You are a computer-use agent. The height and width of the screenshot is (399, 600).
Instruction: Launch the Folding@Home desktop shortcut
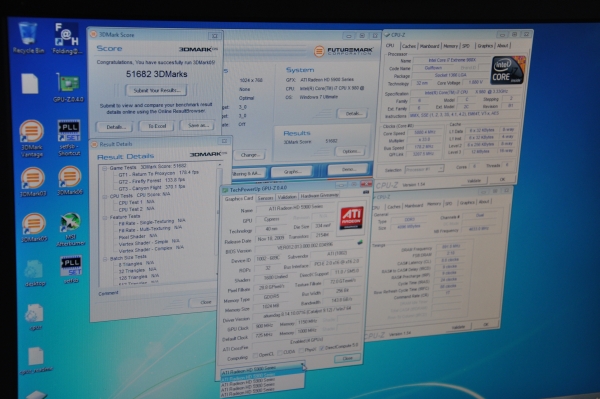point(67,38)
